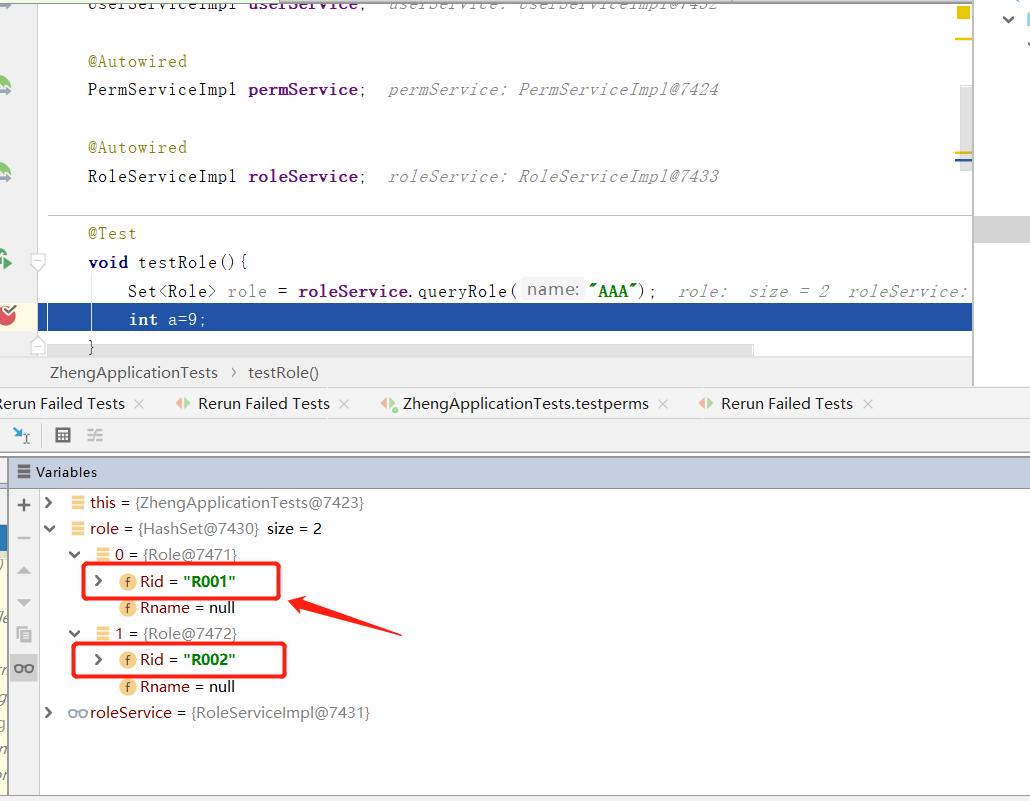The width and height of the screenshot is (1030, 801).
Task: Click the "AAA" string argument in code
Action: [613, 291]
